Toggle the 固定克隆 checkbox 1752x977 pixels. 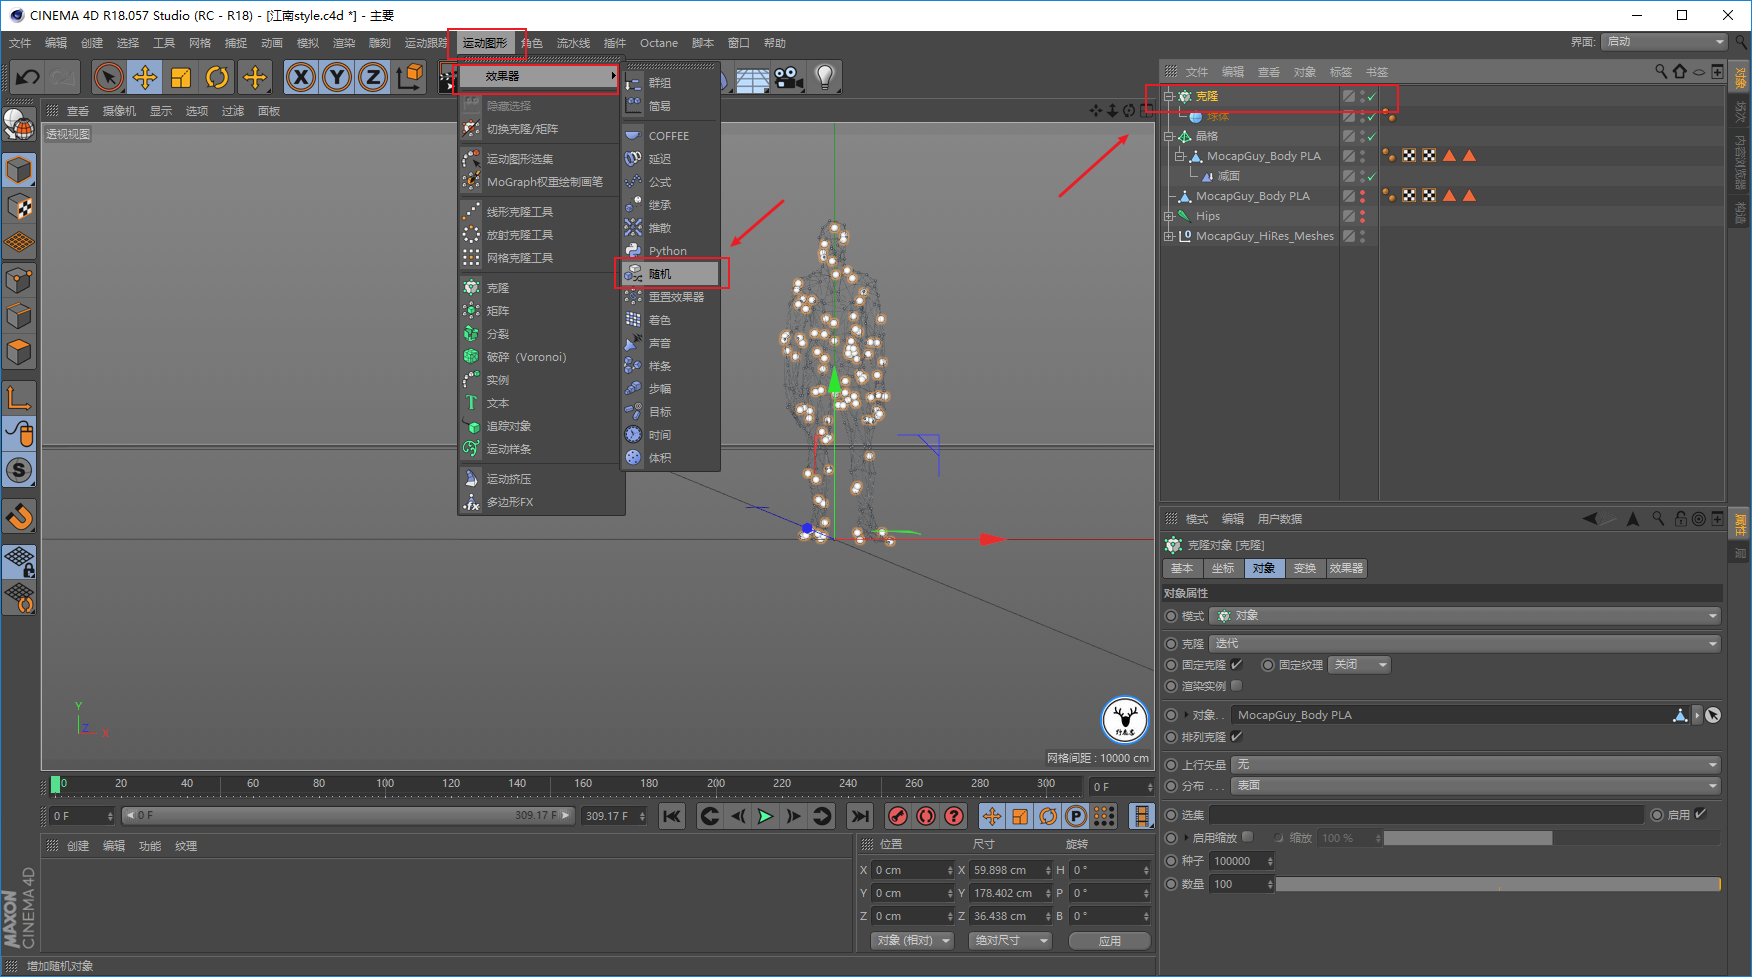coord(1237,664)
